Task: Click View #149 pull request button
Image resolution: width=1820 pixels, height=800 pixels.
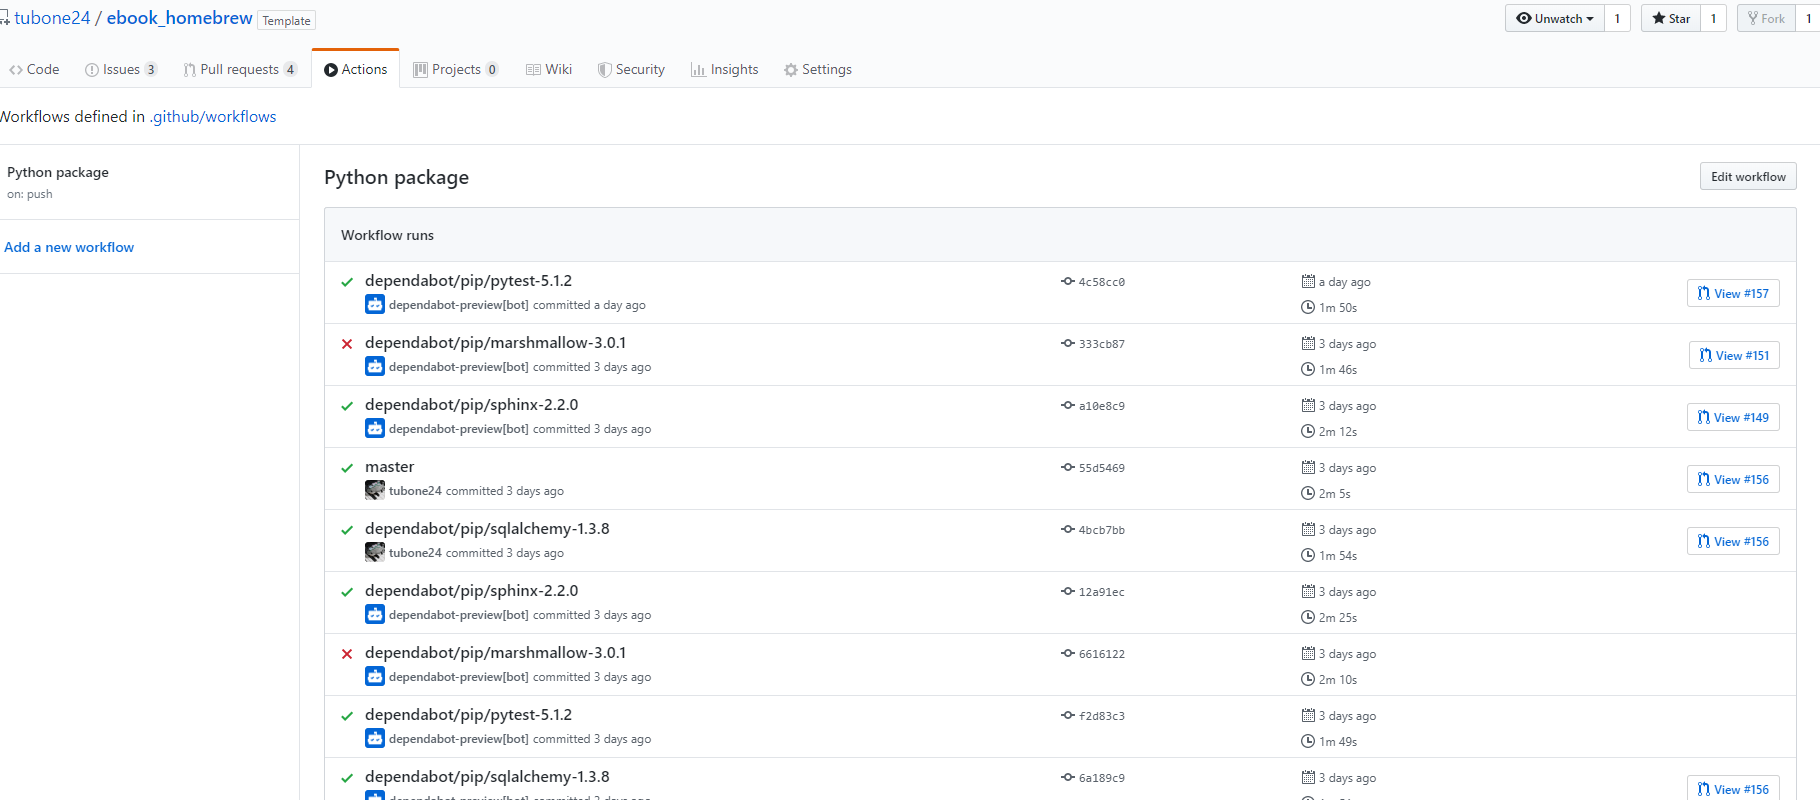Action: click(x=1733, y=417)
